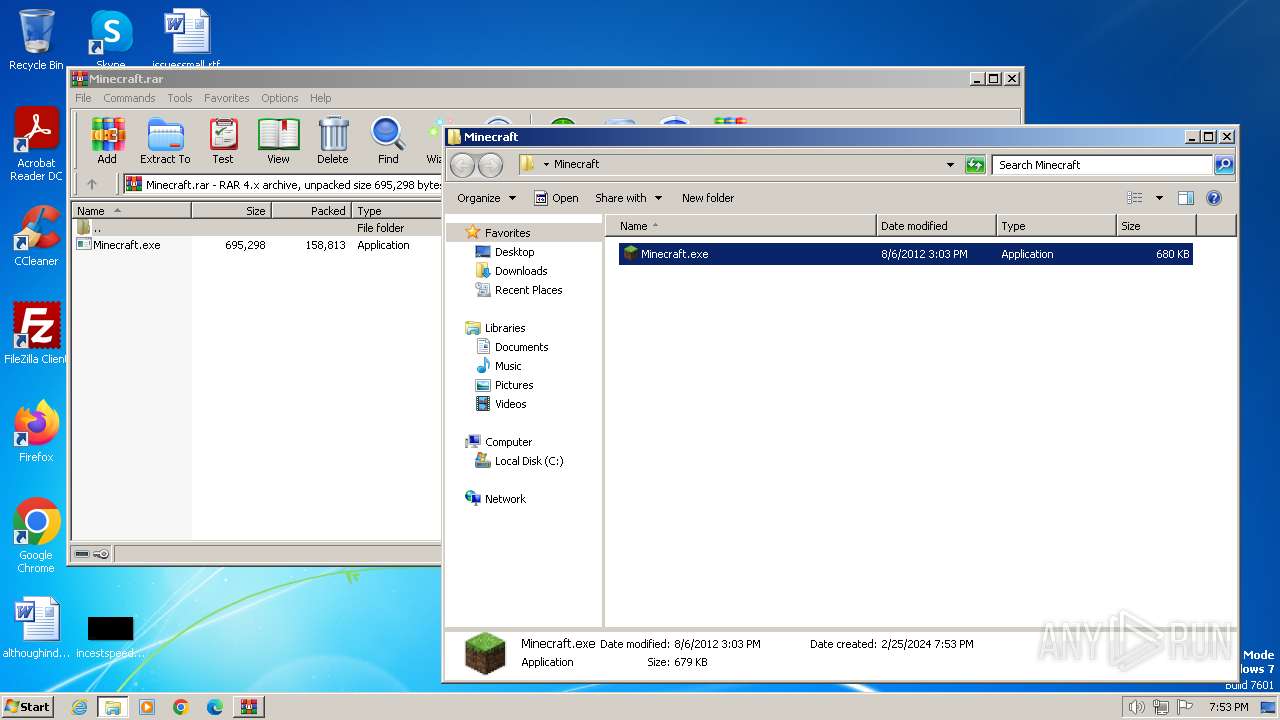This screenshot has height=720, width=1280.
Task: Select the parent '..' folder row in WinRAR
Action: click(257, 228)
